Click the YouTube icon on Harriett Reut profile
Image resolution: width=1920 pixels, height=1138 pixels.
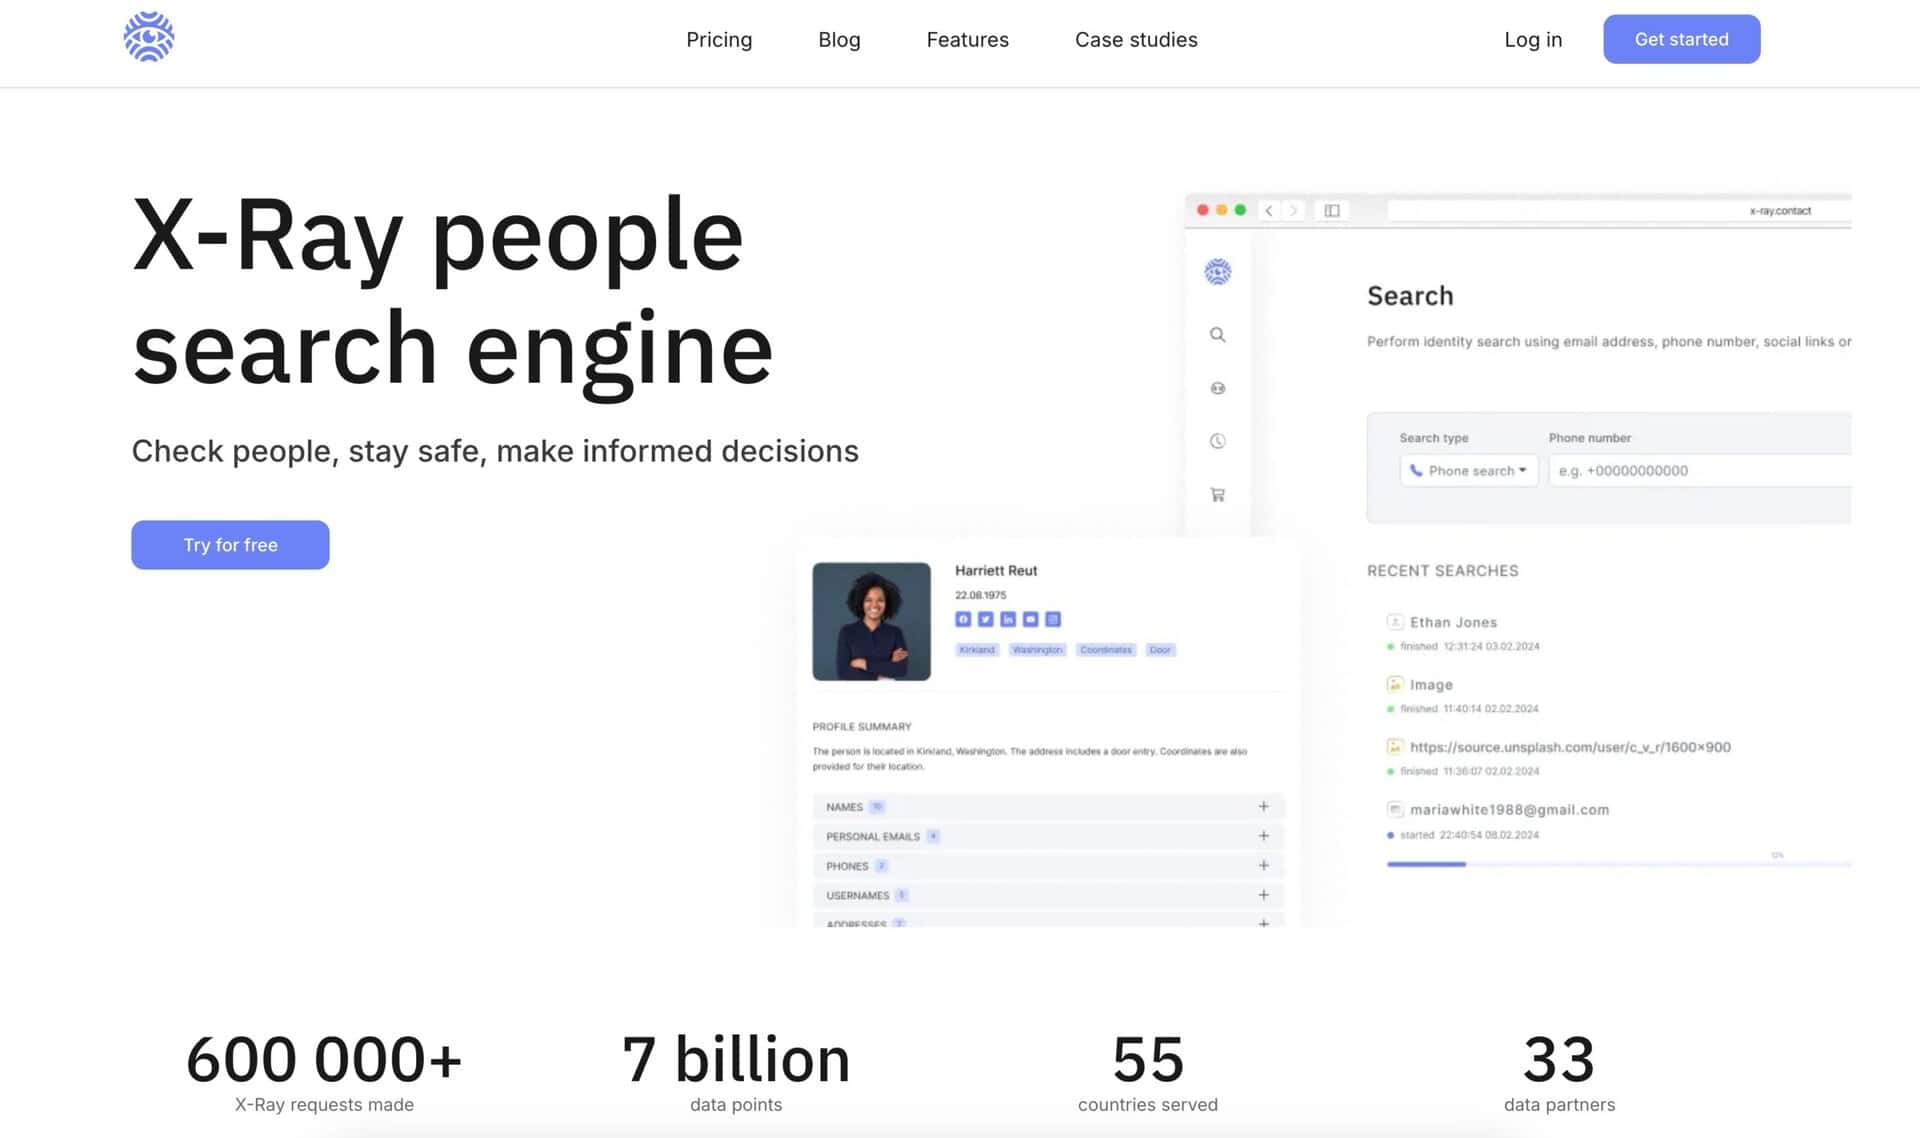point(1030,620)
